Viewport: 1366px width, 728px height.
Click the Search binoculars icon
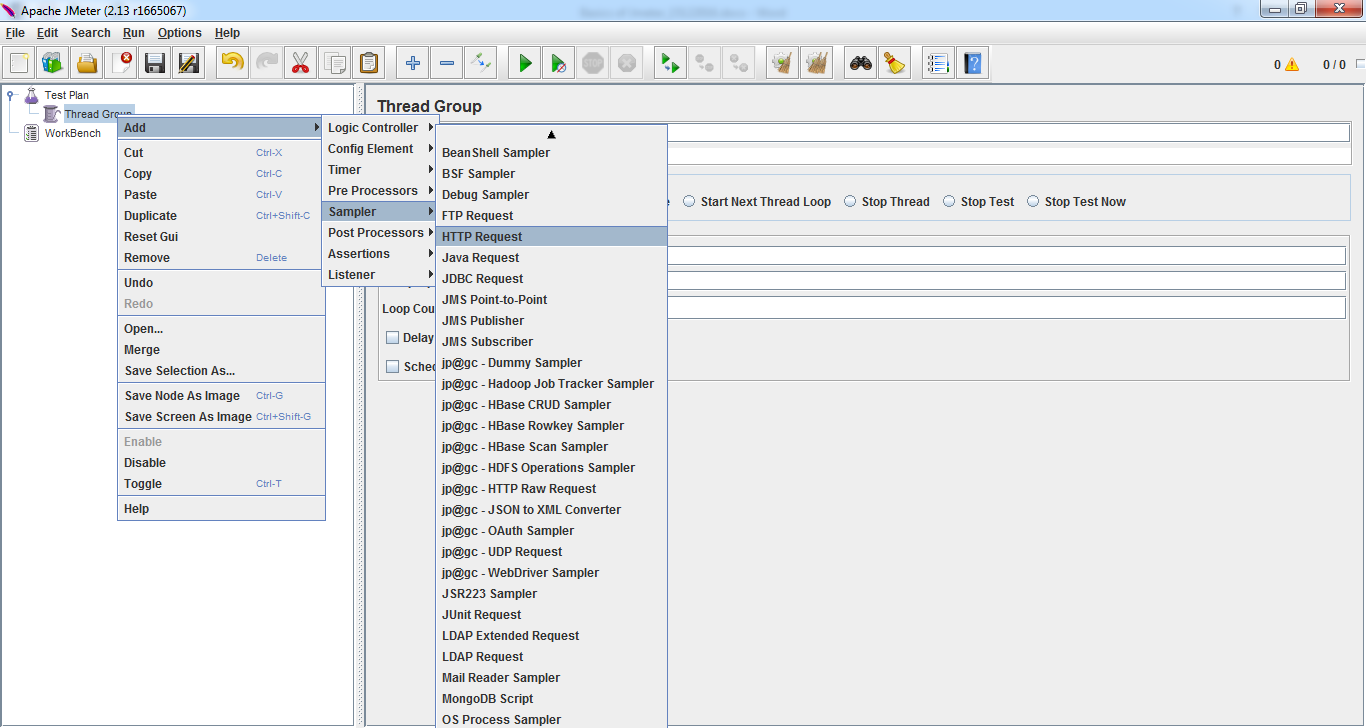click(860, 63)
